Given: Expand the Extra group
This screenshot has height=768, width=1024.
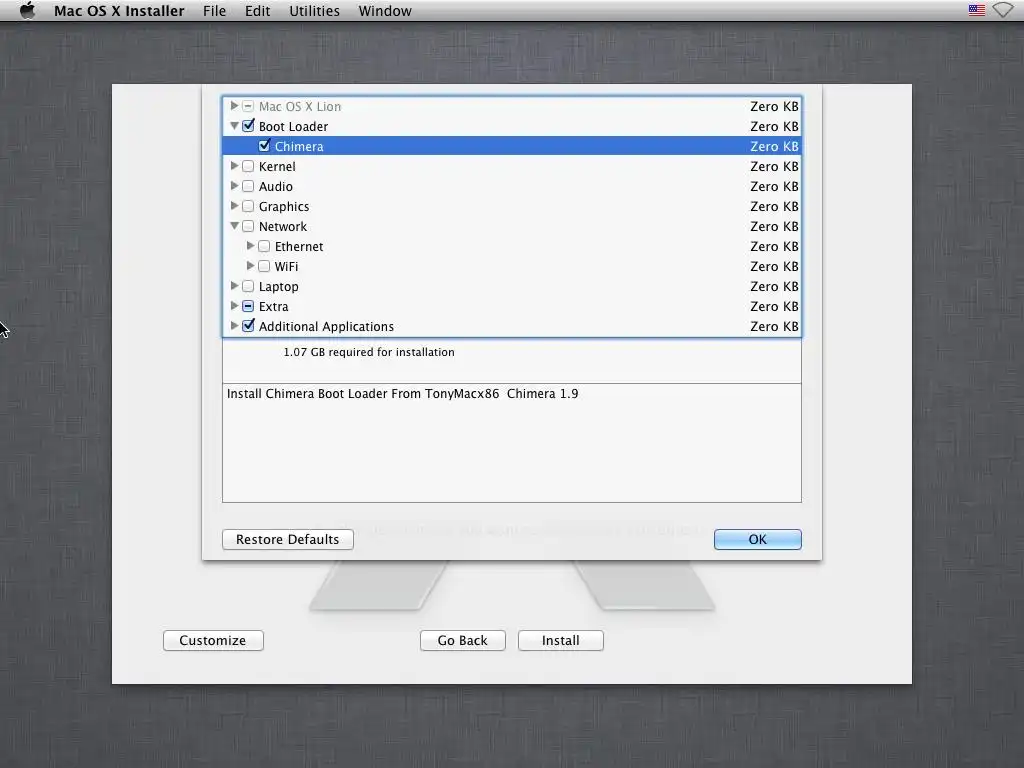Looking at the screenshot, I should click(234, 305).
